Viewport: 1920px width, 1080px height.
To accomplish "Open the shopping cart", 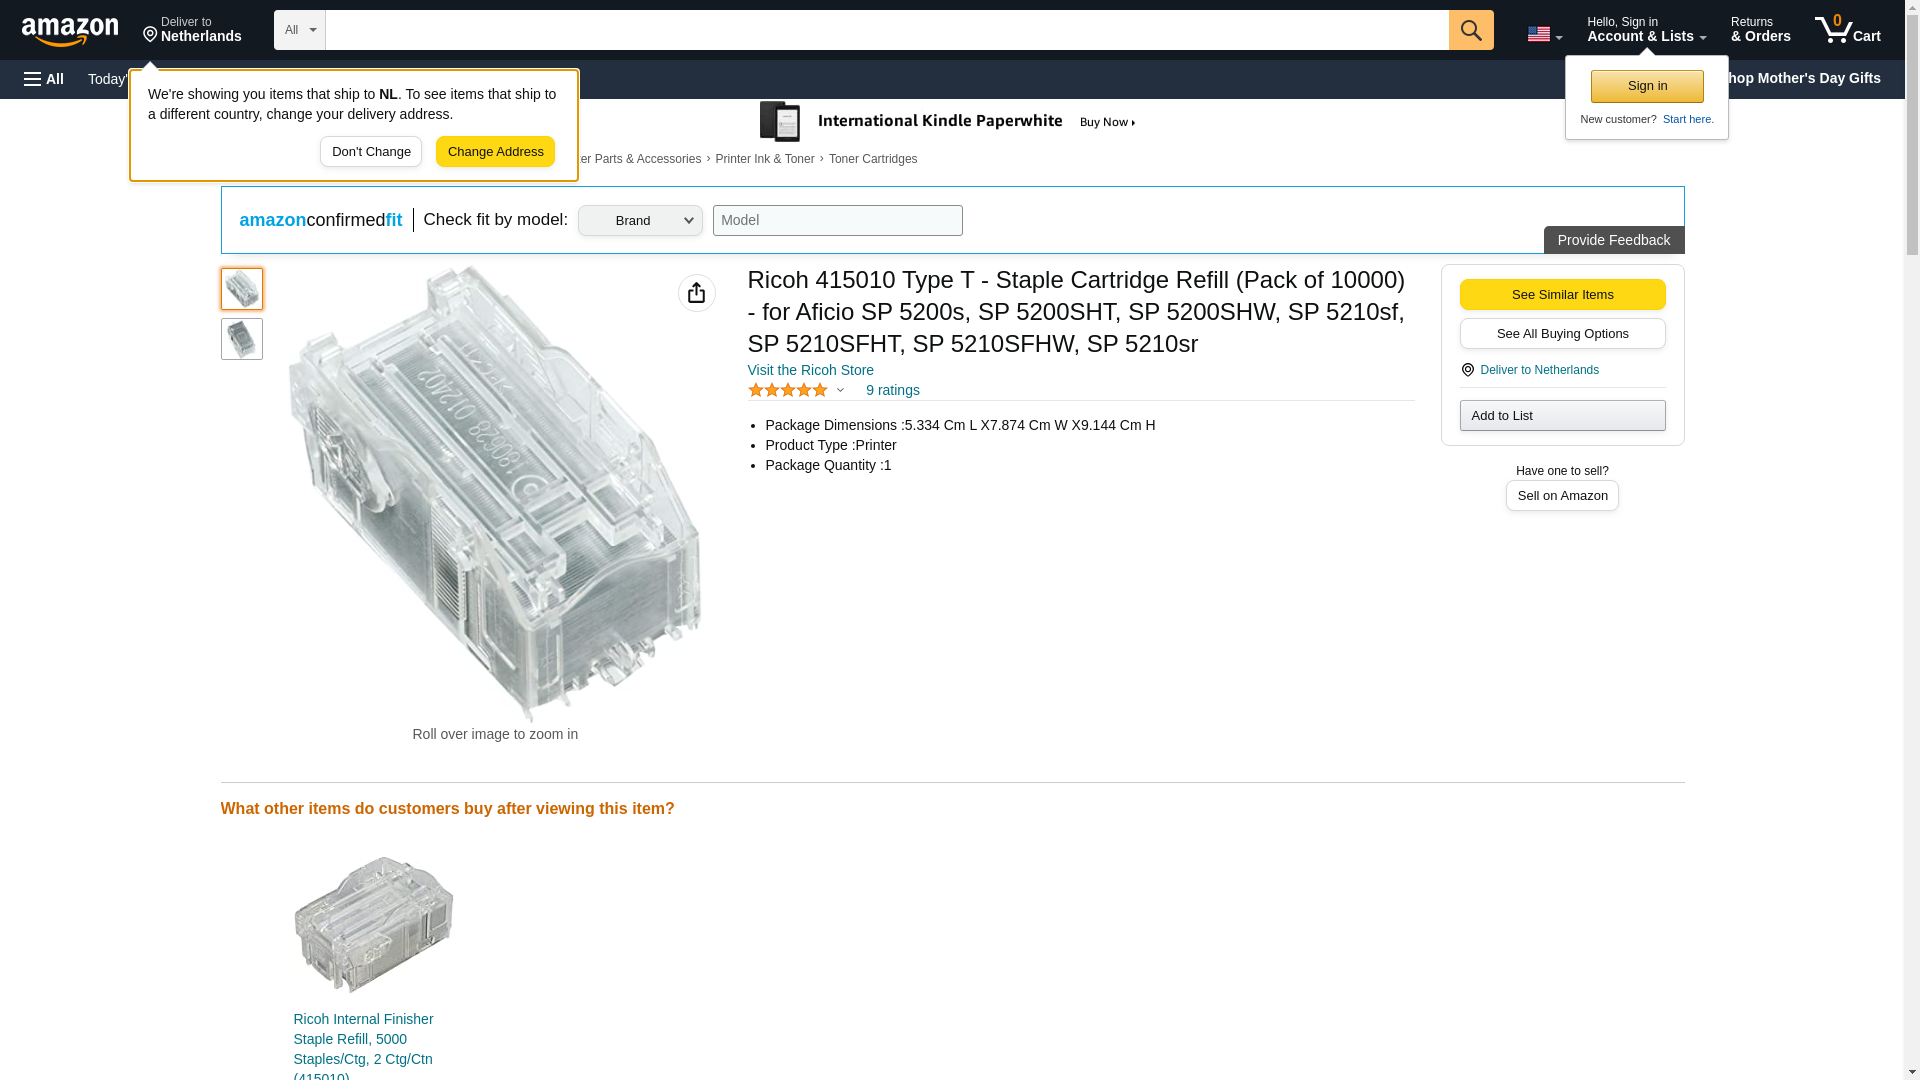I will point(1847,30).
